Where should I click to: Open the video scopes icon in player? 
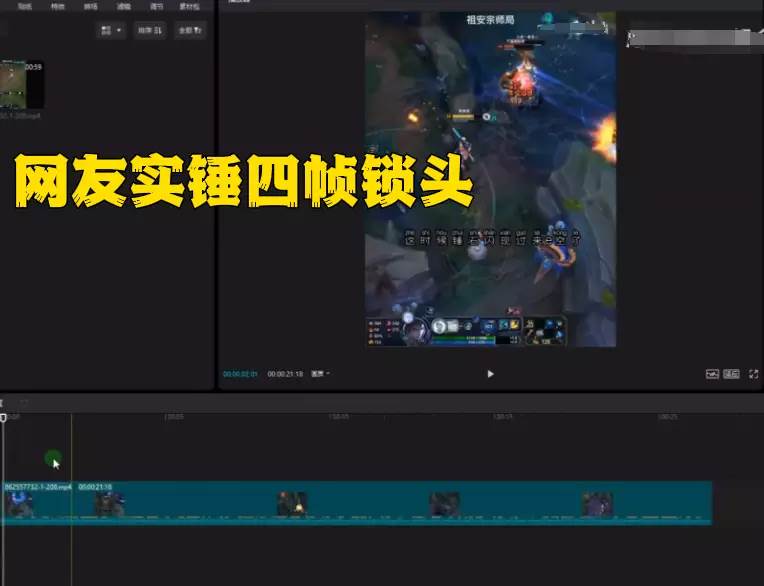click(x=712, y=374)
